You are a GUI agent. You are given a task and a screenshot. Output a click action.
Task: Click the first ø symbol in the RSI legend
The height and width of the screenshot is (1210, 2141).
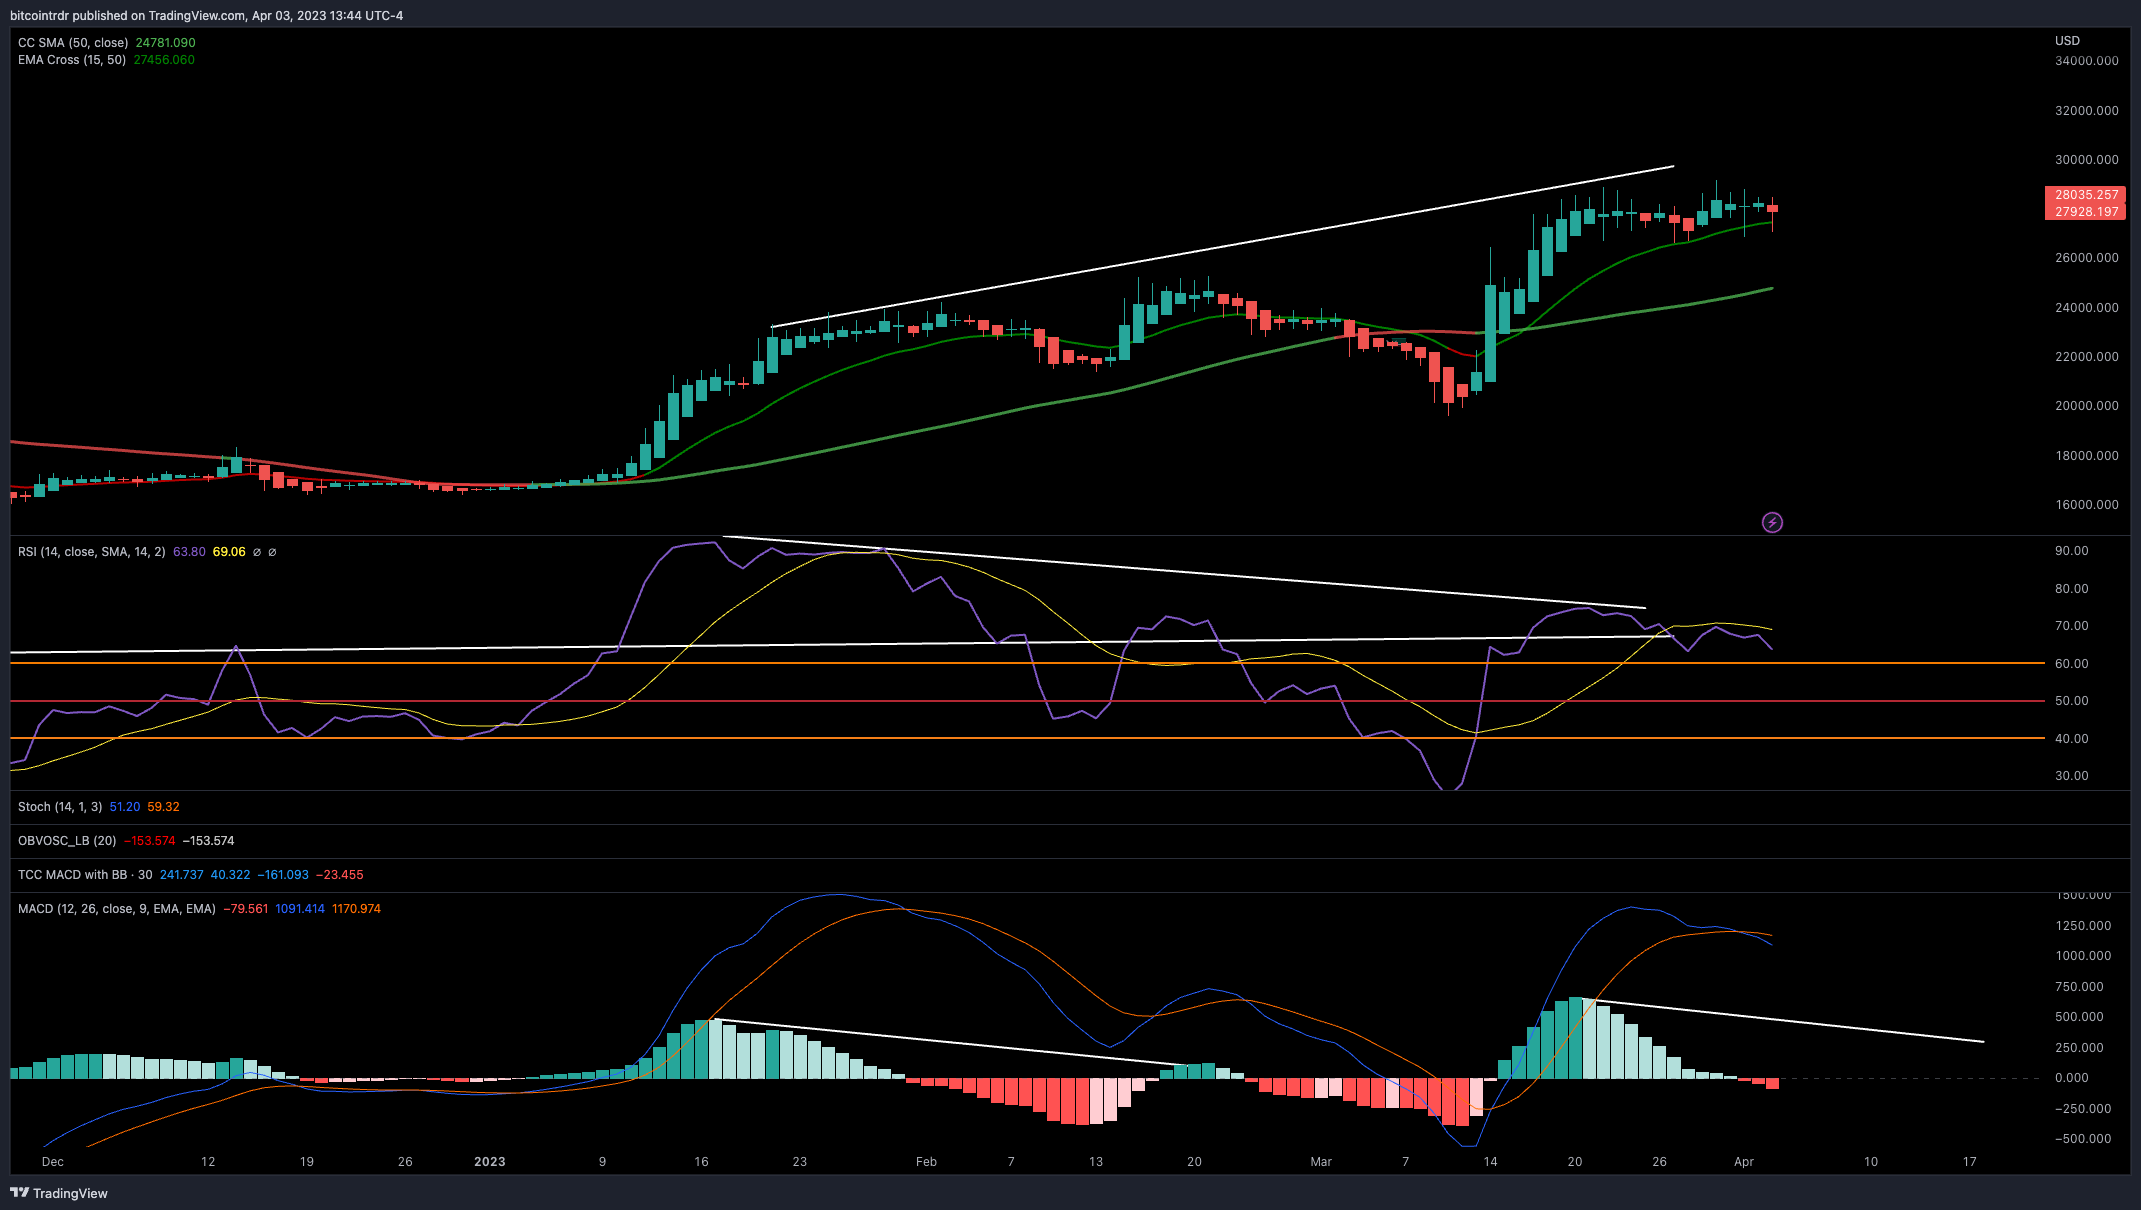(257, 552)
